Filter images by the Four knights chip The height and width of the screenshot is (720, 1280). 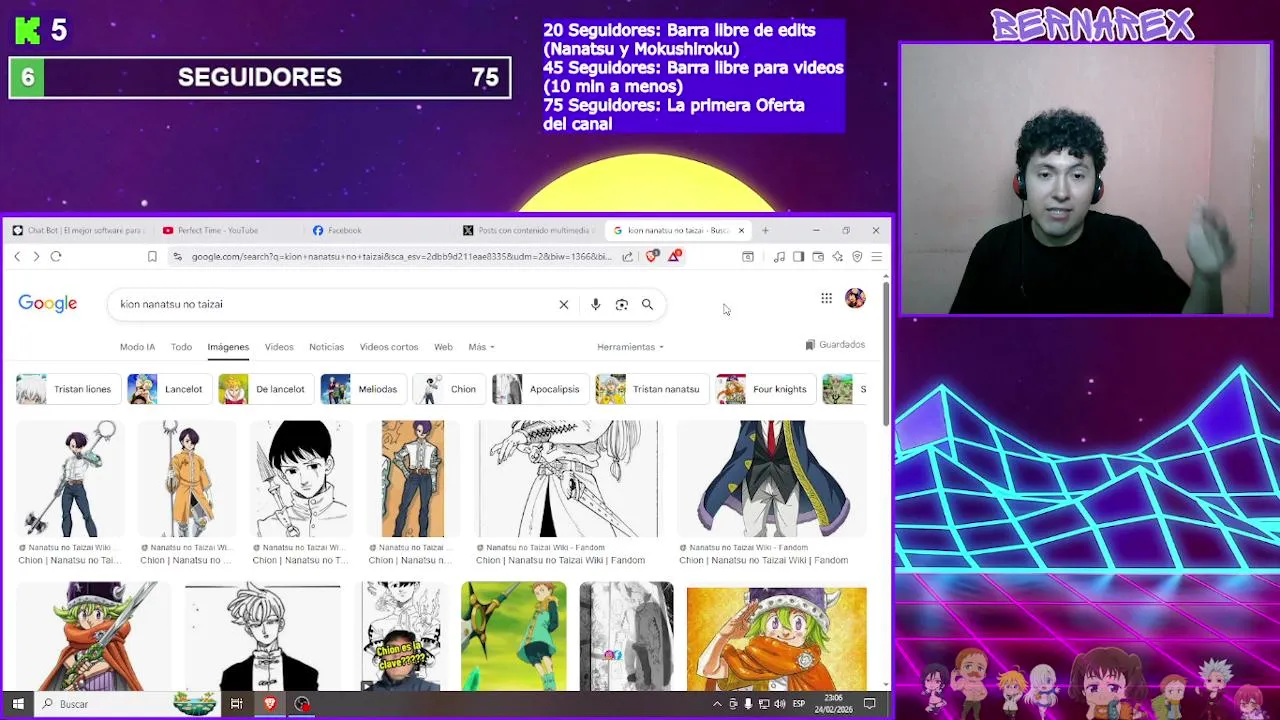[x=765, y=389]
